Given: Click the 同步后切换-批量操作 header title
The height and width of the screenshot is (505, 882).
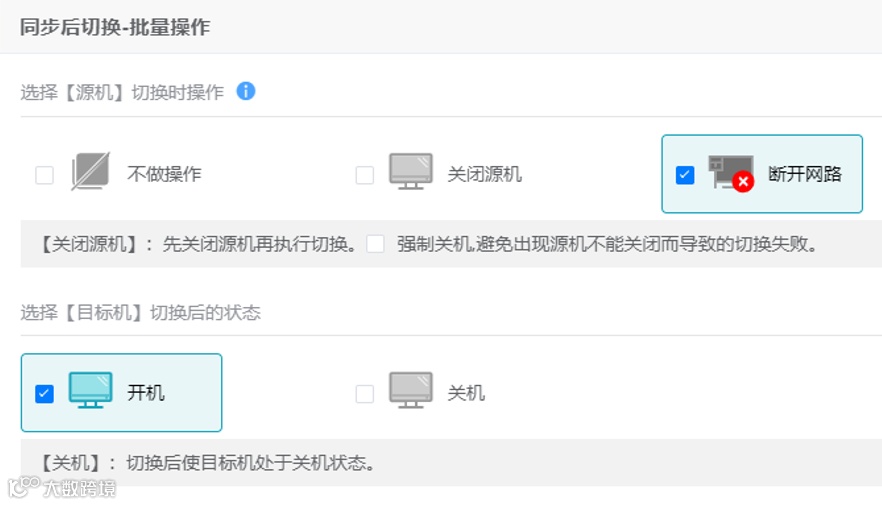Looking at the screenshot, I should 115,27.
